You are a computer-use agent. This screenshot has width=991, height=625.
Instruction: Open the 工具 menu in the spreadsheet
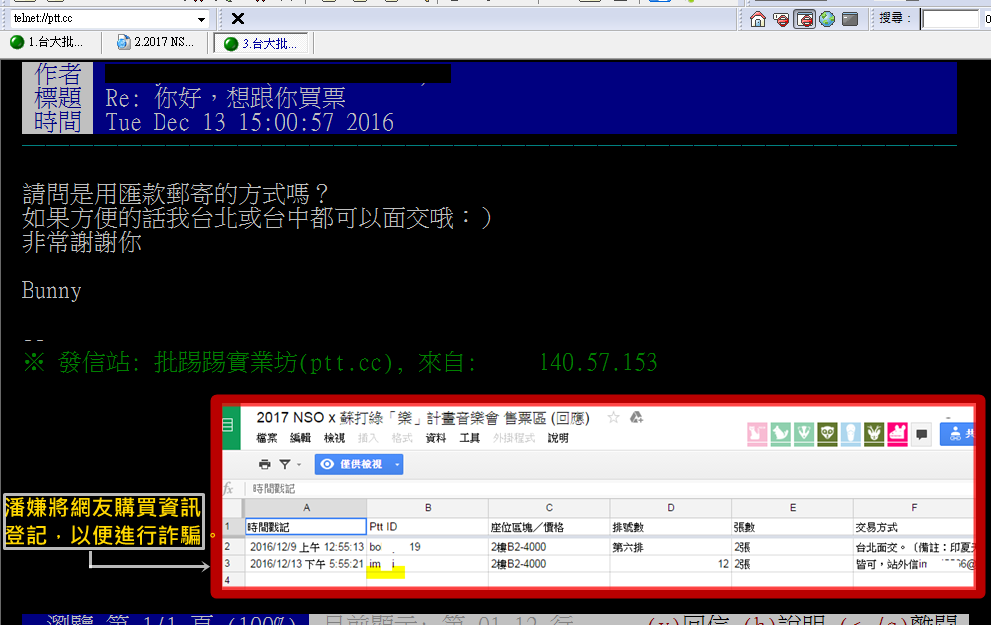click(470, 438)
